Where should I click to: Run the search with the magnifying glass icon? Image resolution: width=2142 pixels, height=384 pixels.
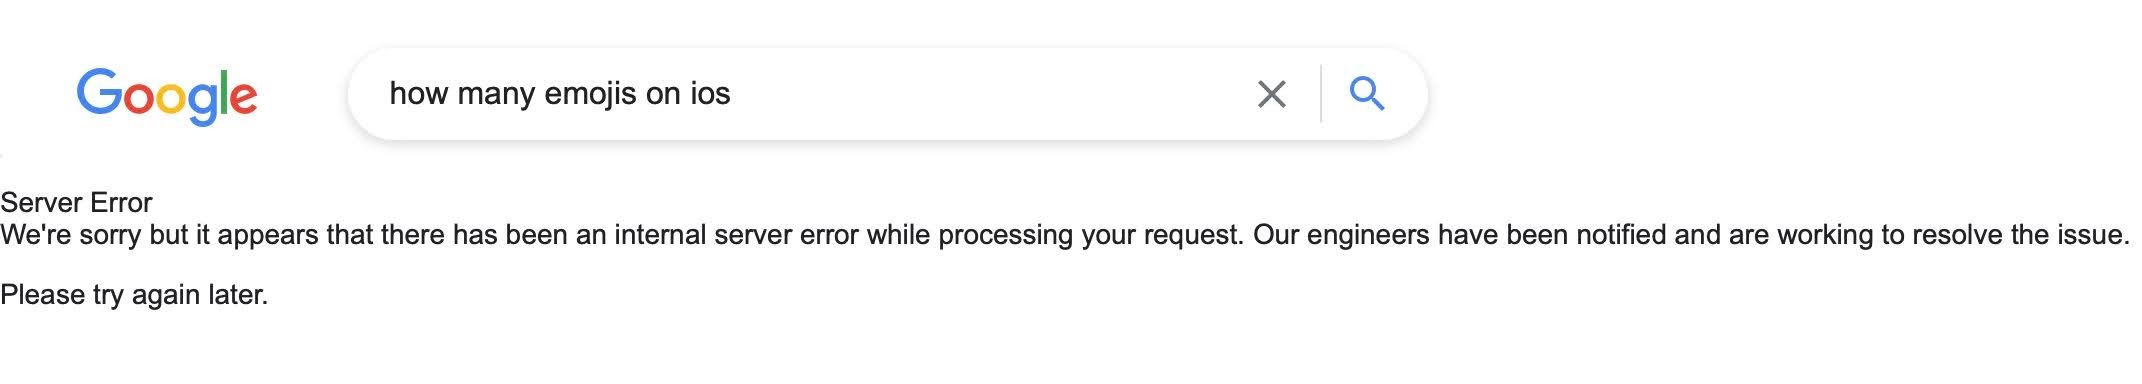pyautogui.click(x=1367, y=94)
